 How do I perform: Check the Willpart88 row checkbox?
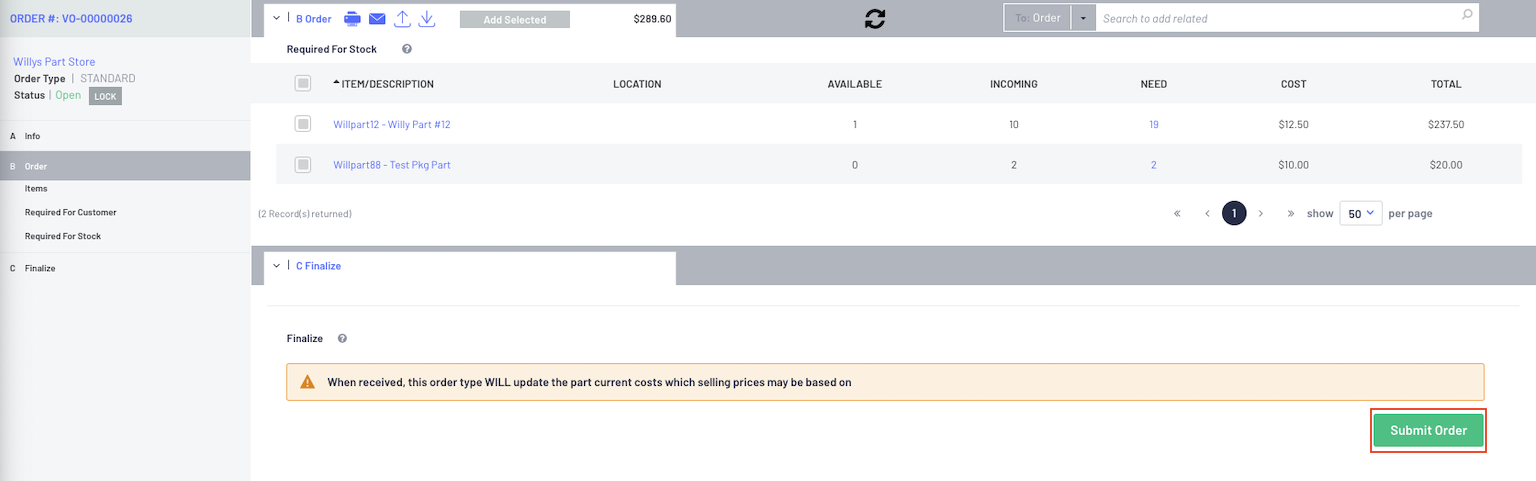coord(302,164)
